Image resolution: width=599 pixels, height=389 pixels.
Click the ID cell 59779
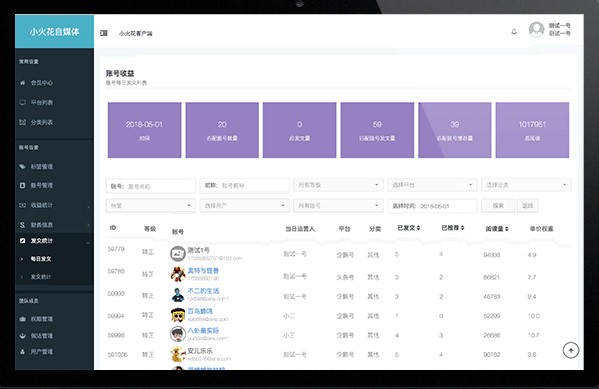pos(116,249)
